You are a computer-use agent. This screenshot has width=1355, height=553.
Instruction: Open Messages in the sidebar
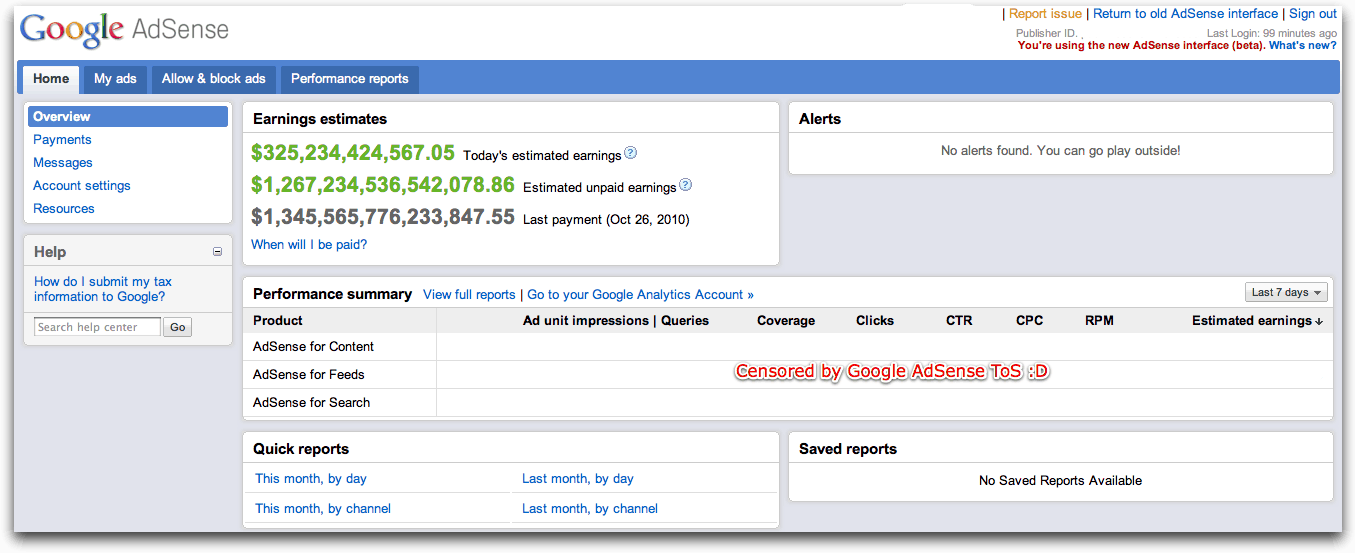tap(63, 163)
